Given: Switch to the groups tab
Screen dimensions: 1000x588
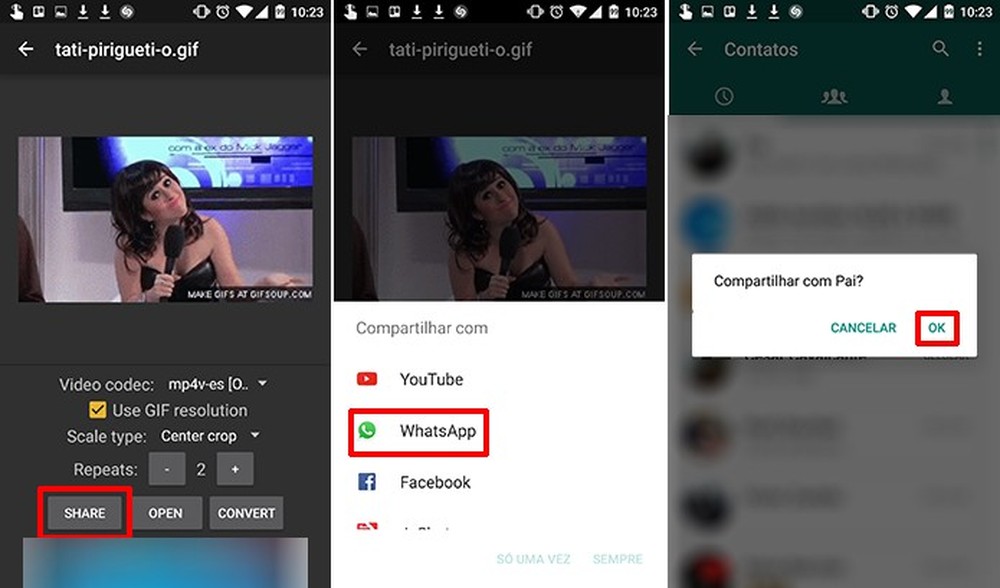Looking at the screenshot, I should [833, 97].
